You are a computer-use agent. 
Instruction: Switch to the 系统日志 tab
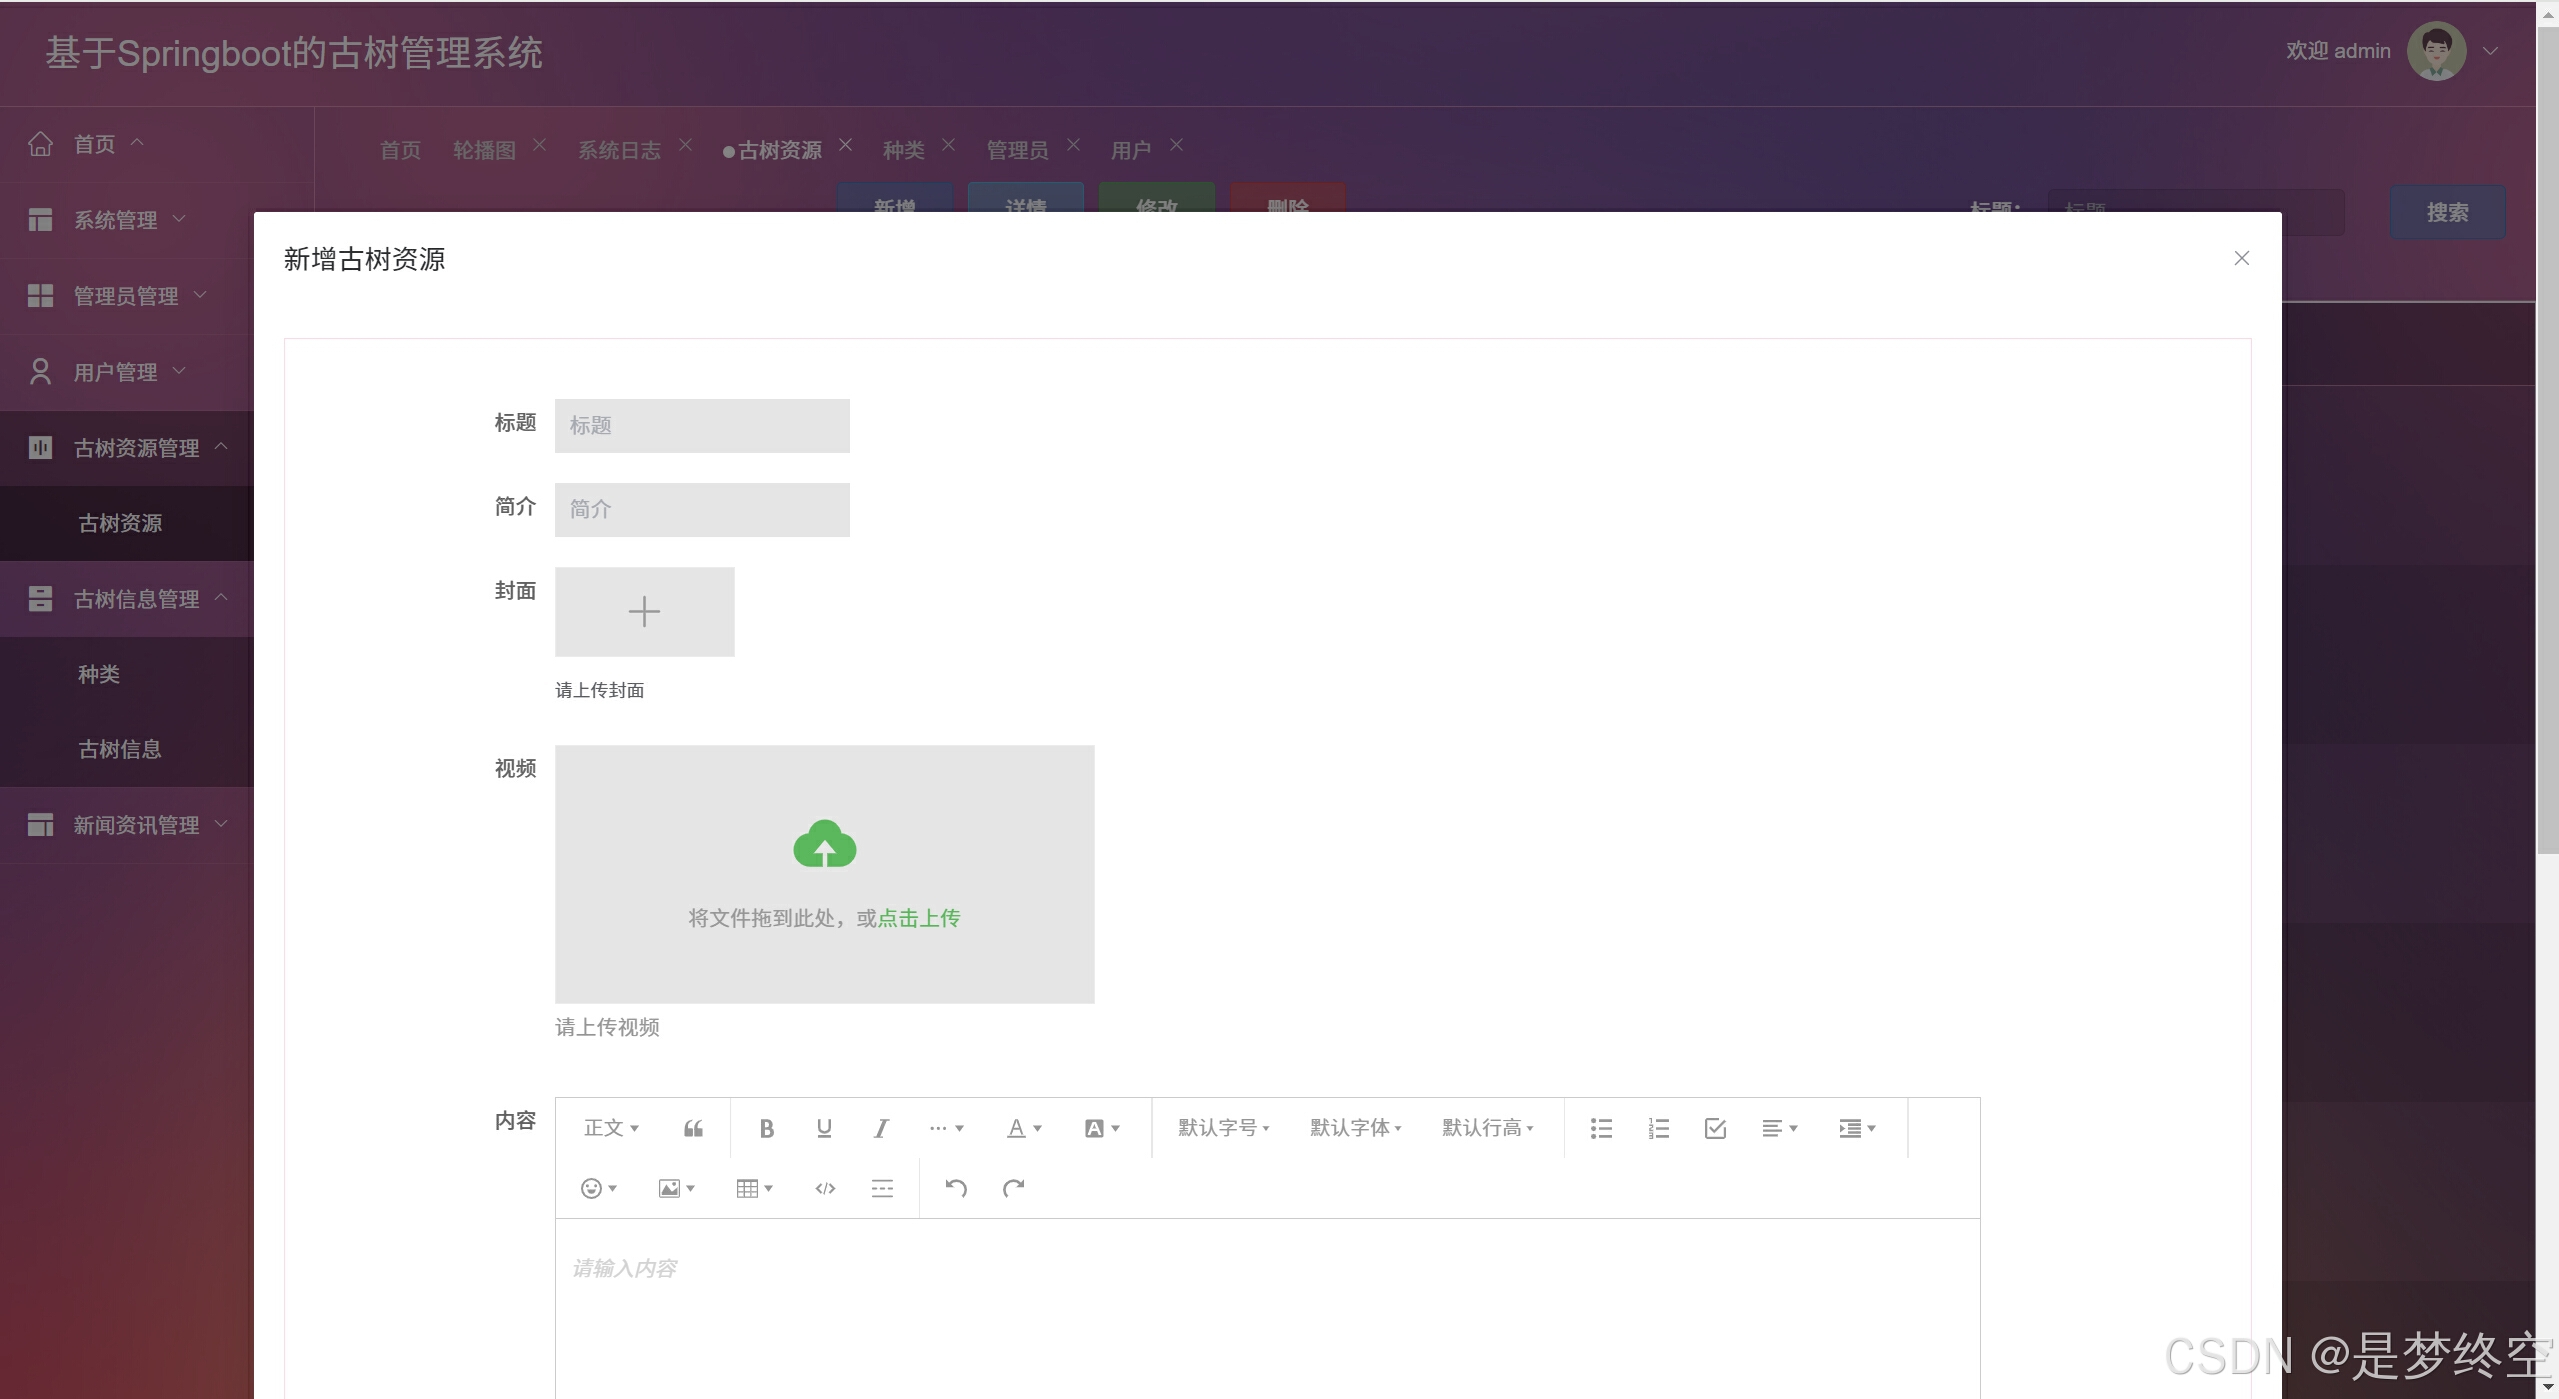click(x=619, y=150)
